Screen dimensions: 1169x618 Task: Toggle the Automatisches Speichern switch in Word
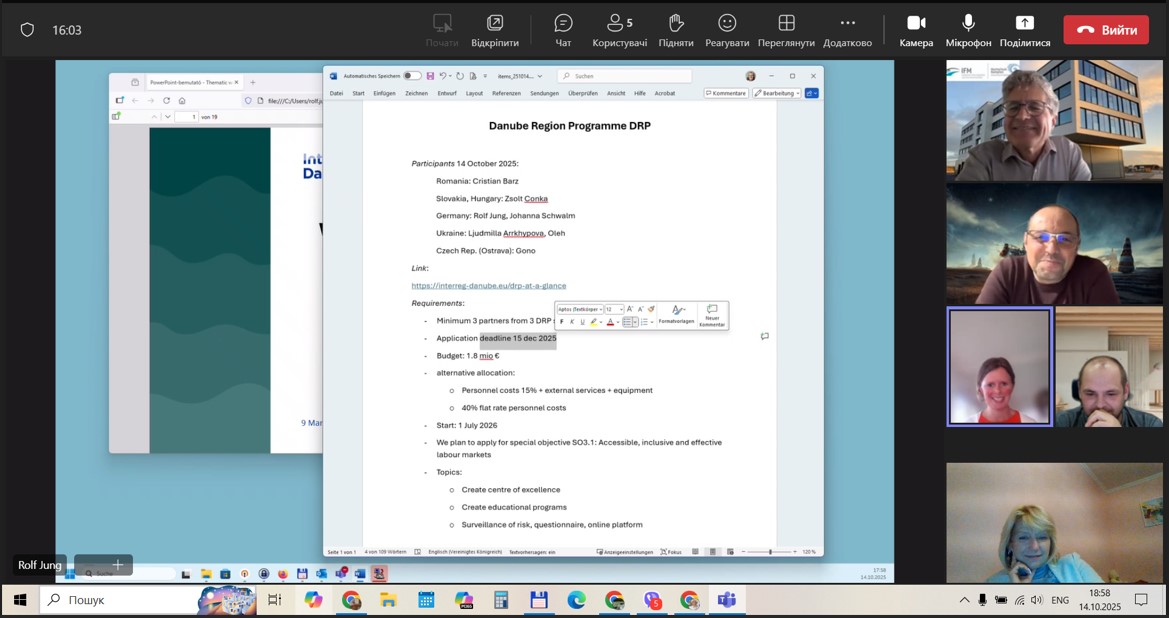tap(411, 76)
